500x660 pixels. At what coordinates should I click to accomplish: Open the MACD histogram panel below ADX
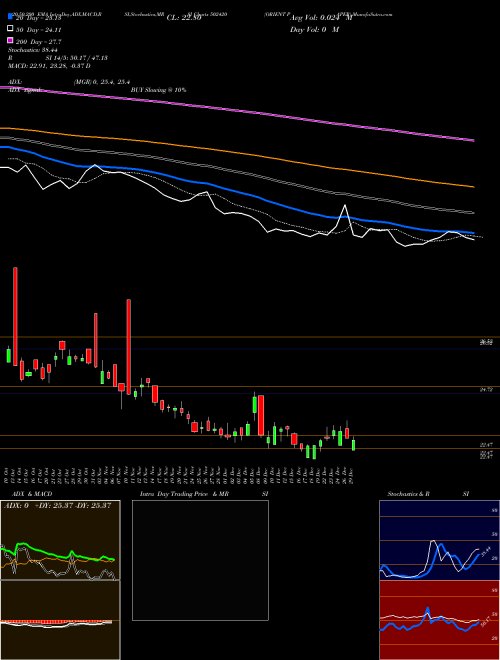click(60, 620)
